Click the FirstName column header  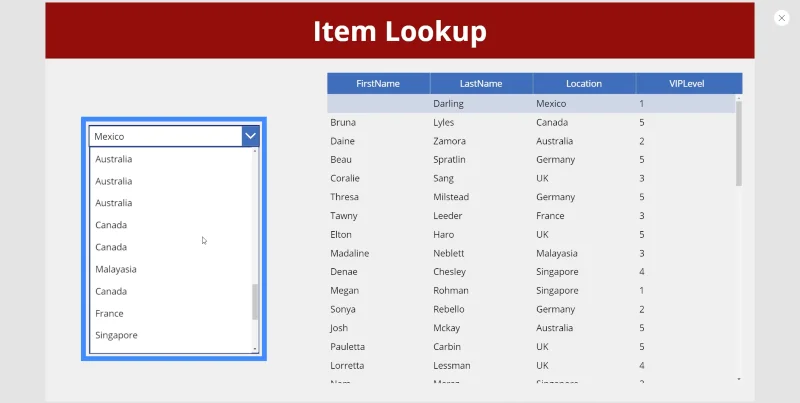pos(378,84)
